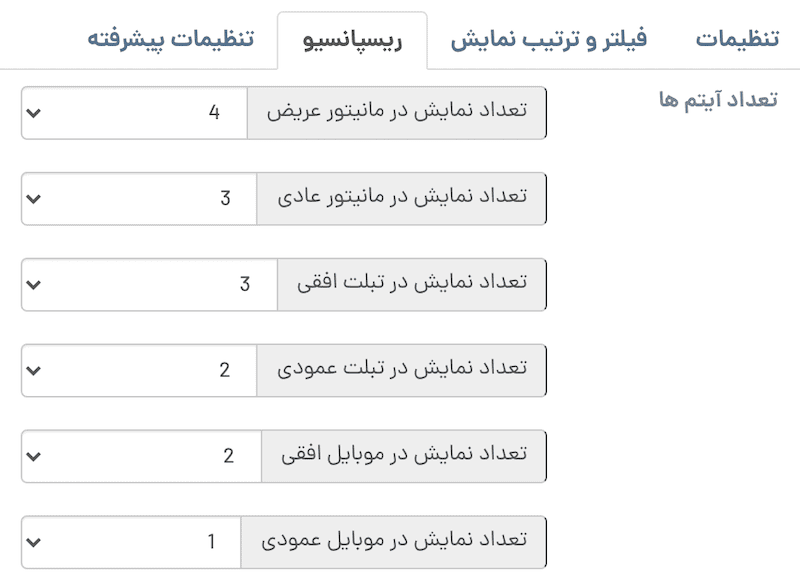Screen dimensions: 800x582
Task: Click the تعداد نمایش در موبایل افقی label
Action: coord(404,456)
